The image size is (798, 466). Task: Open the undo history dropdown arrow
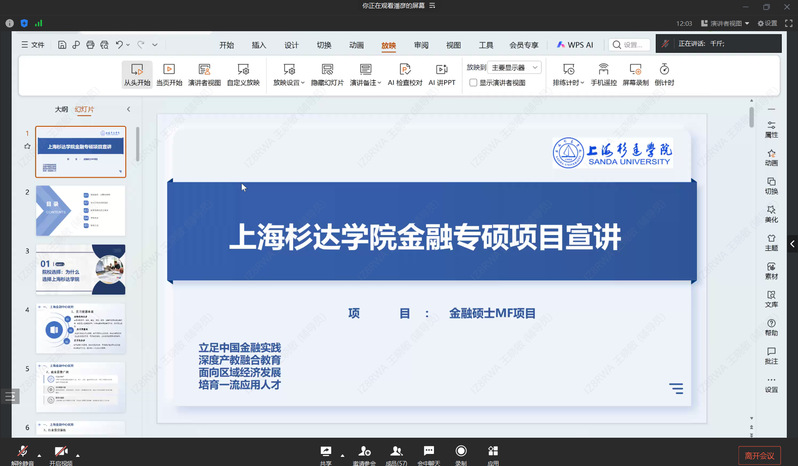pos(128,45)
